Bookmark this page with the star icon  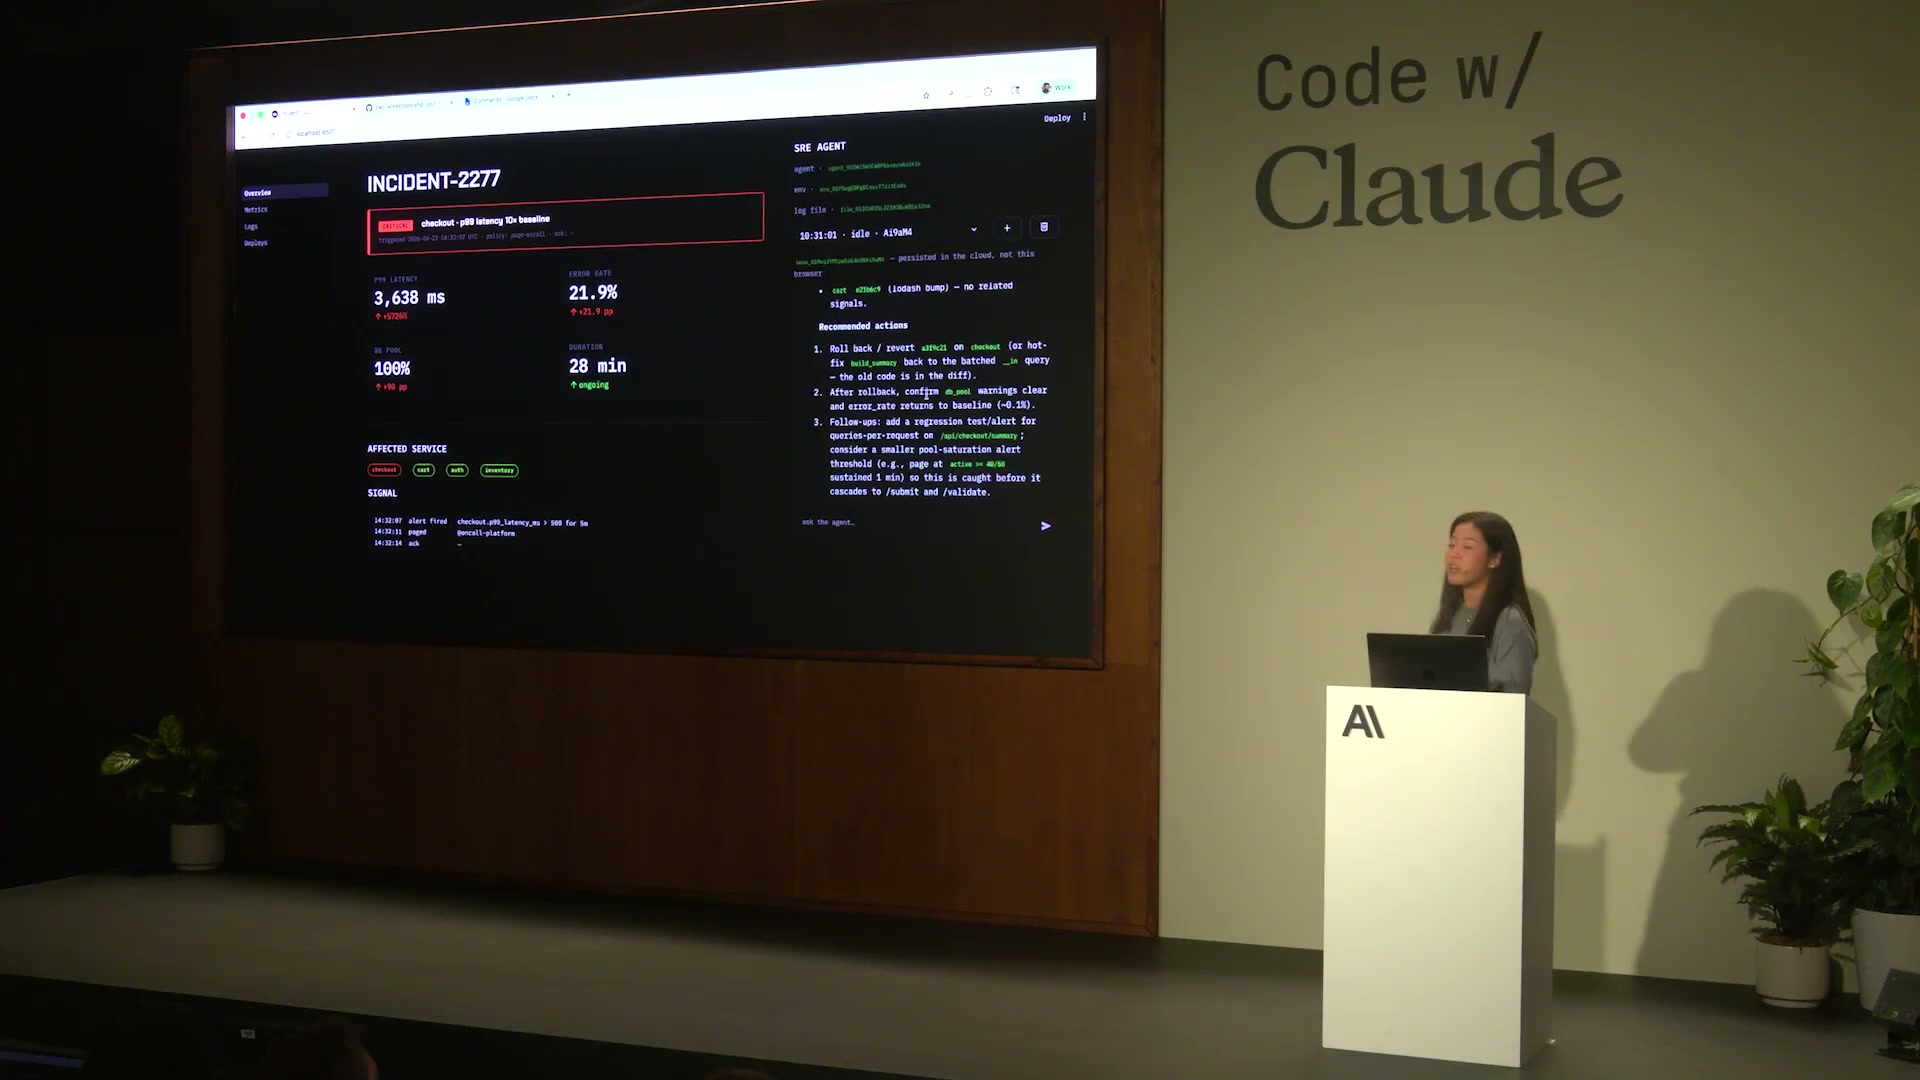coord(926,95)
